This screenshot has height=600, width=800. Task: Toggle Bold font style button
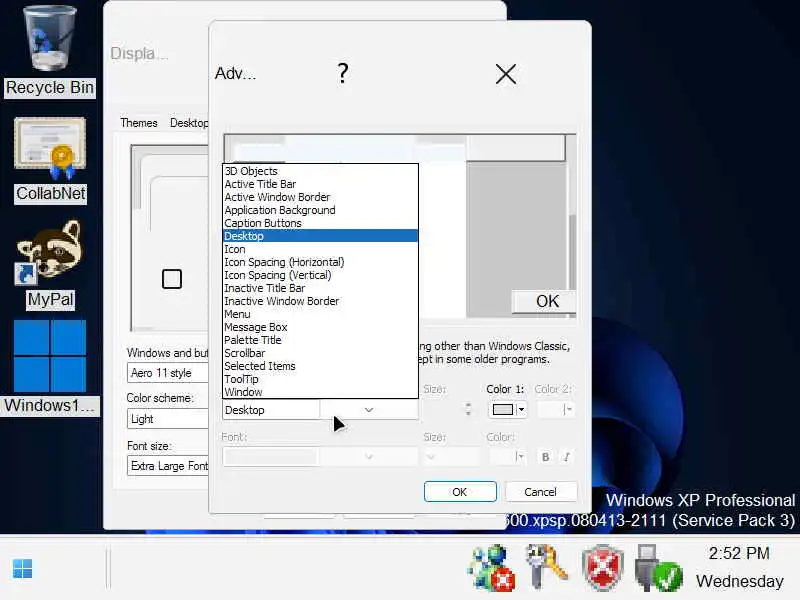[545, 457]
